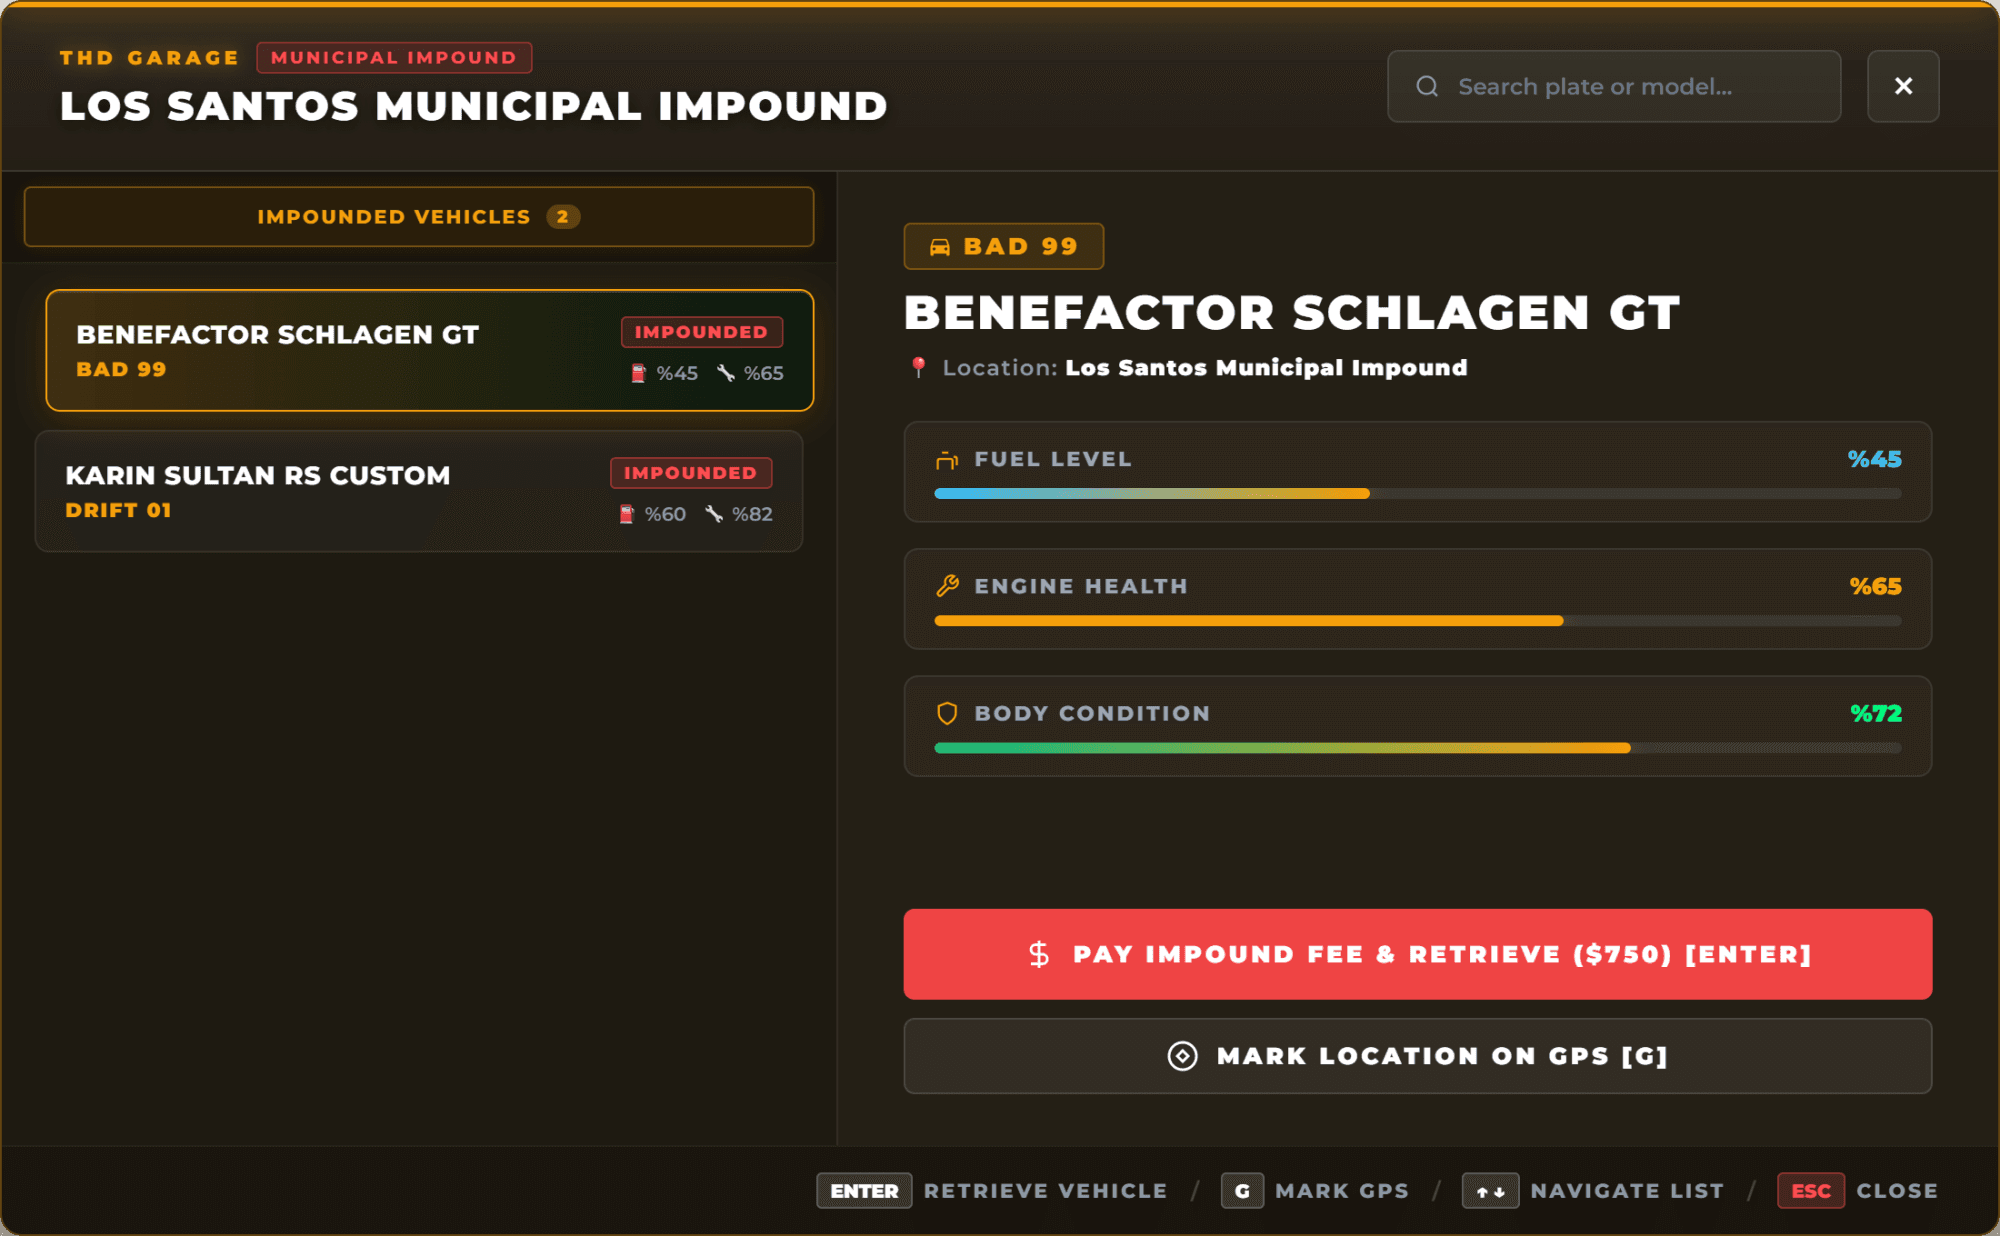
Task: Click the vehicle count badge showing 2
Action: click(x=563, y=217)
